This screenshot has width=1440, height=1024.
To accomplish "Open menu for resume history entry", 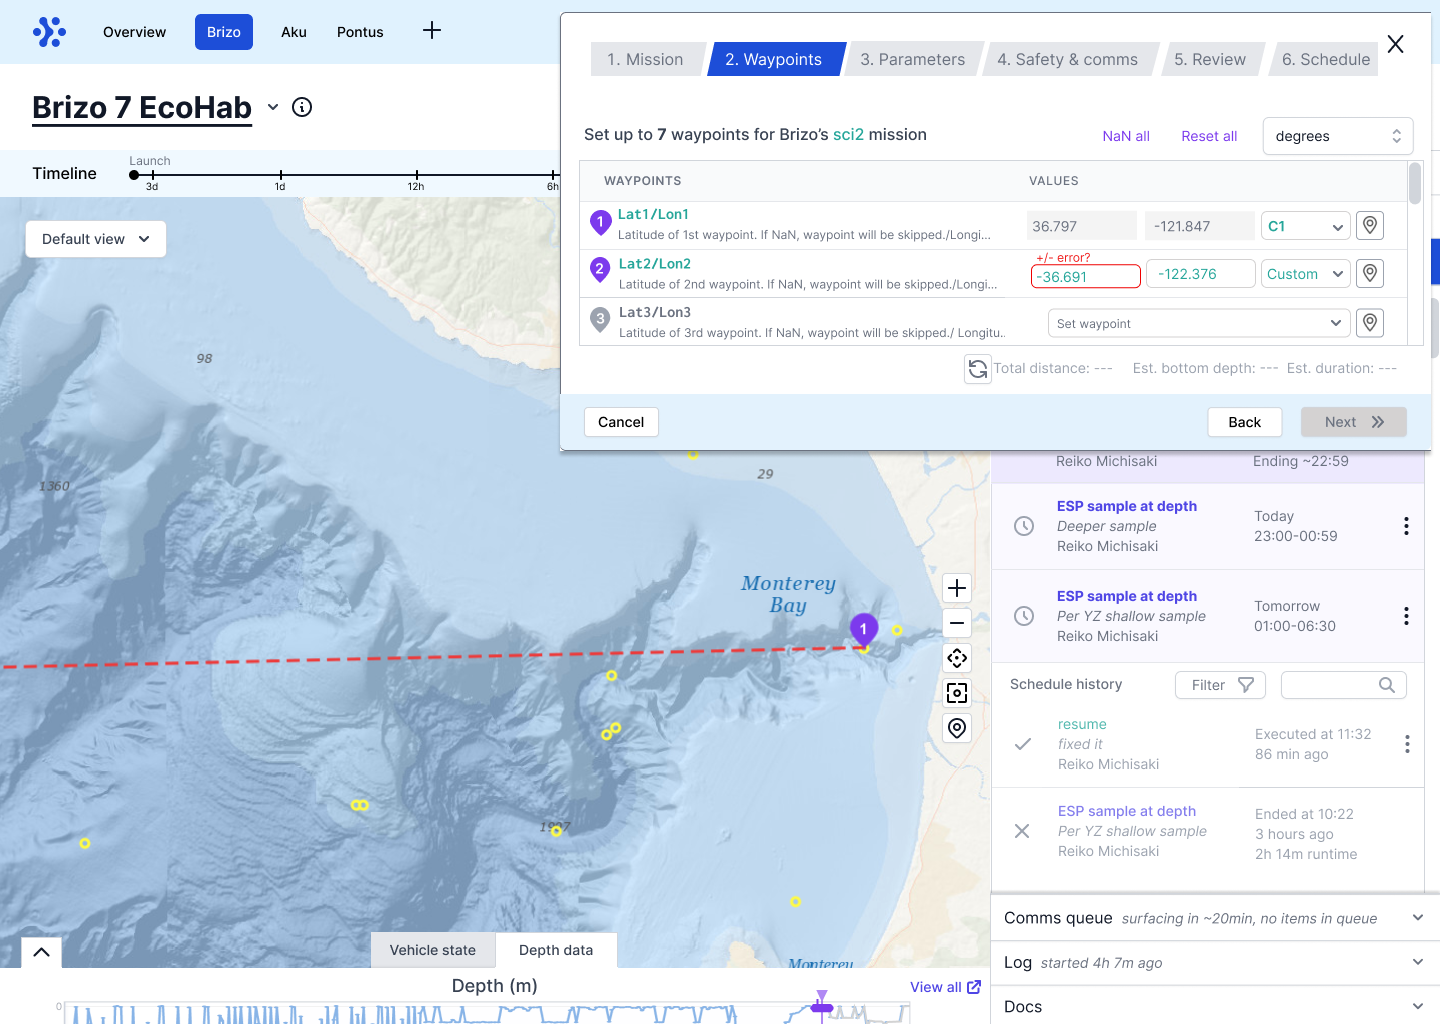I will 1406,744.
